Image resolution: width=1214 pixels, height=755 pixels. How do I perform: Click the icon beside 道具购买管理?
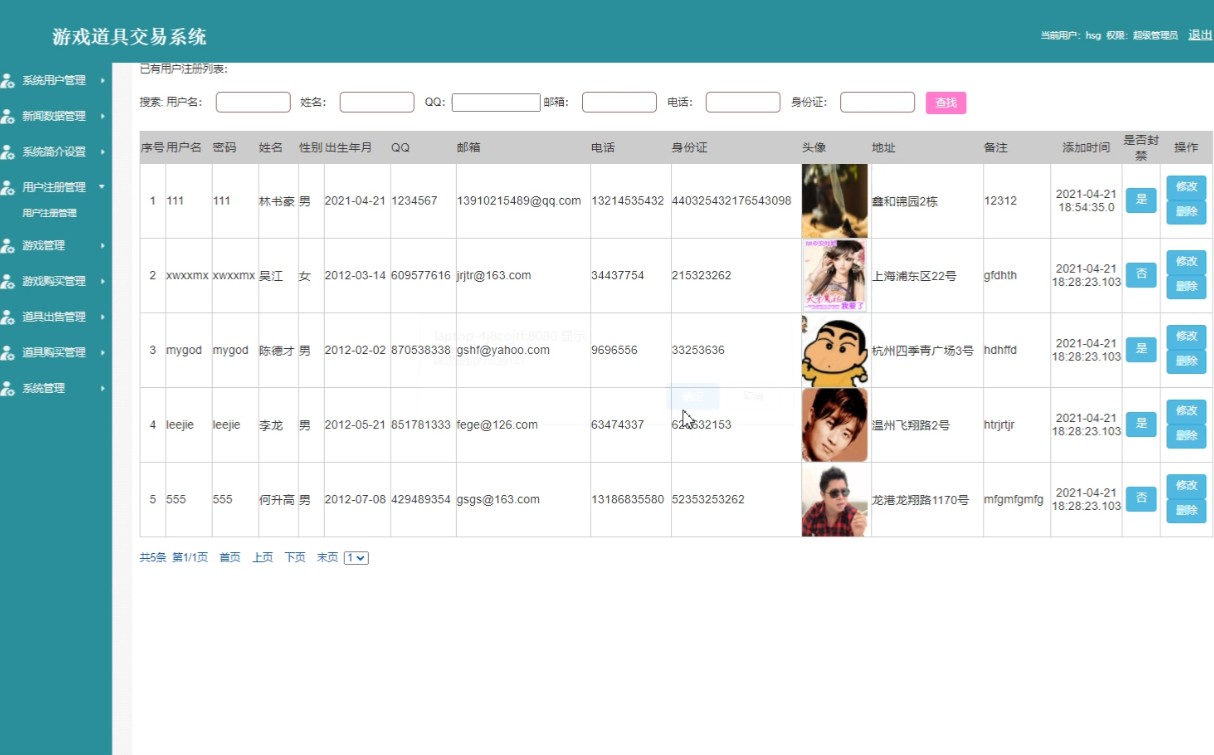(8, 353)
